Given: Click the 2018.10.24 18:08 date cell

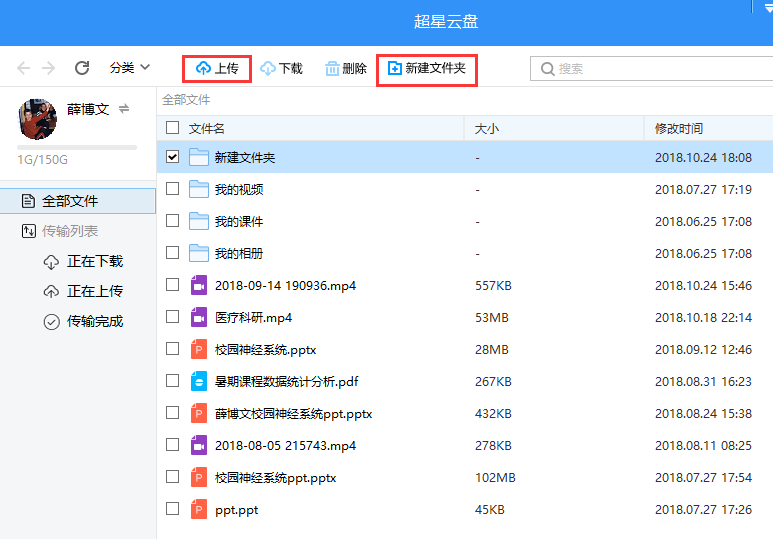Looking at the screenshot, I should point(703,158).
